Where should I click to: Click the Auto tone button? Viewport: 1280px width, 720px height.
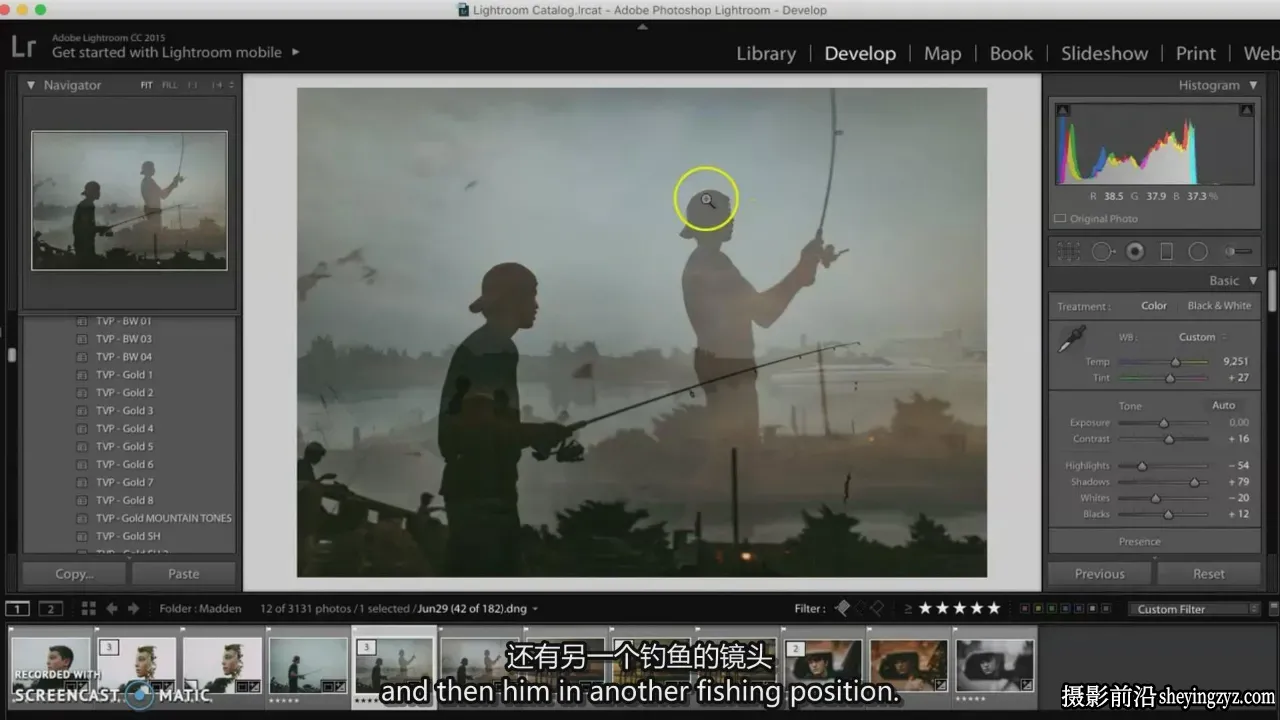click(1224, 405)
